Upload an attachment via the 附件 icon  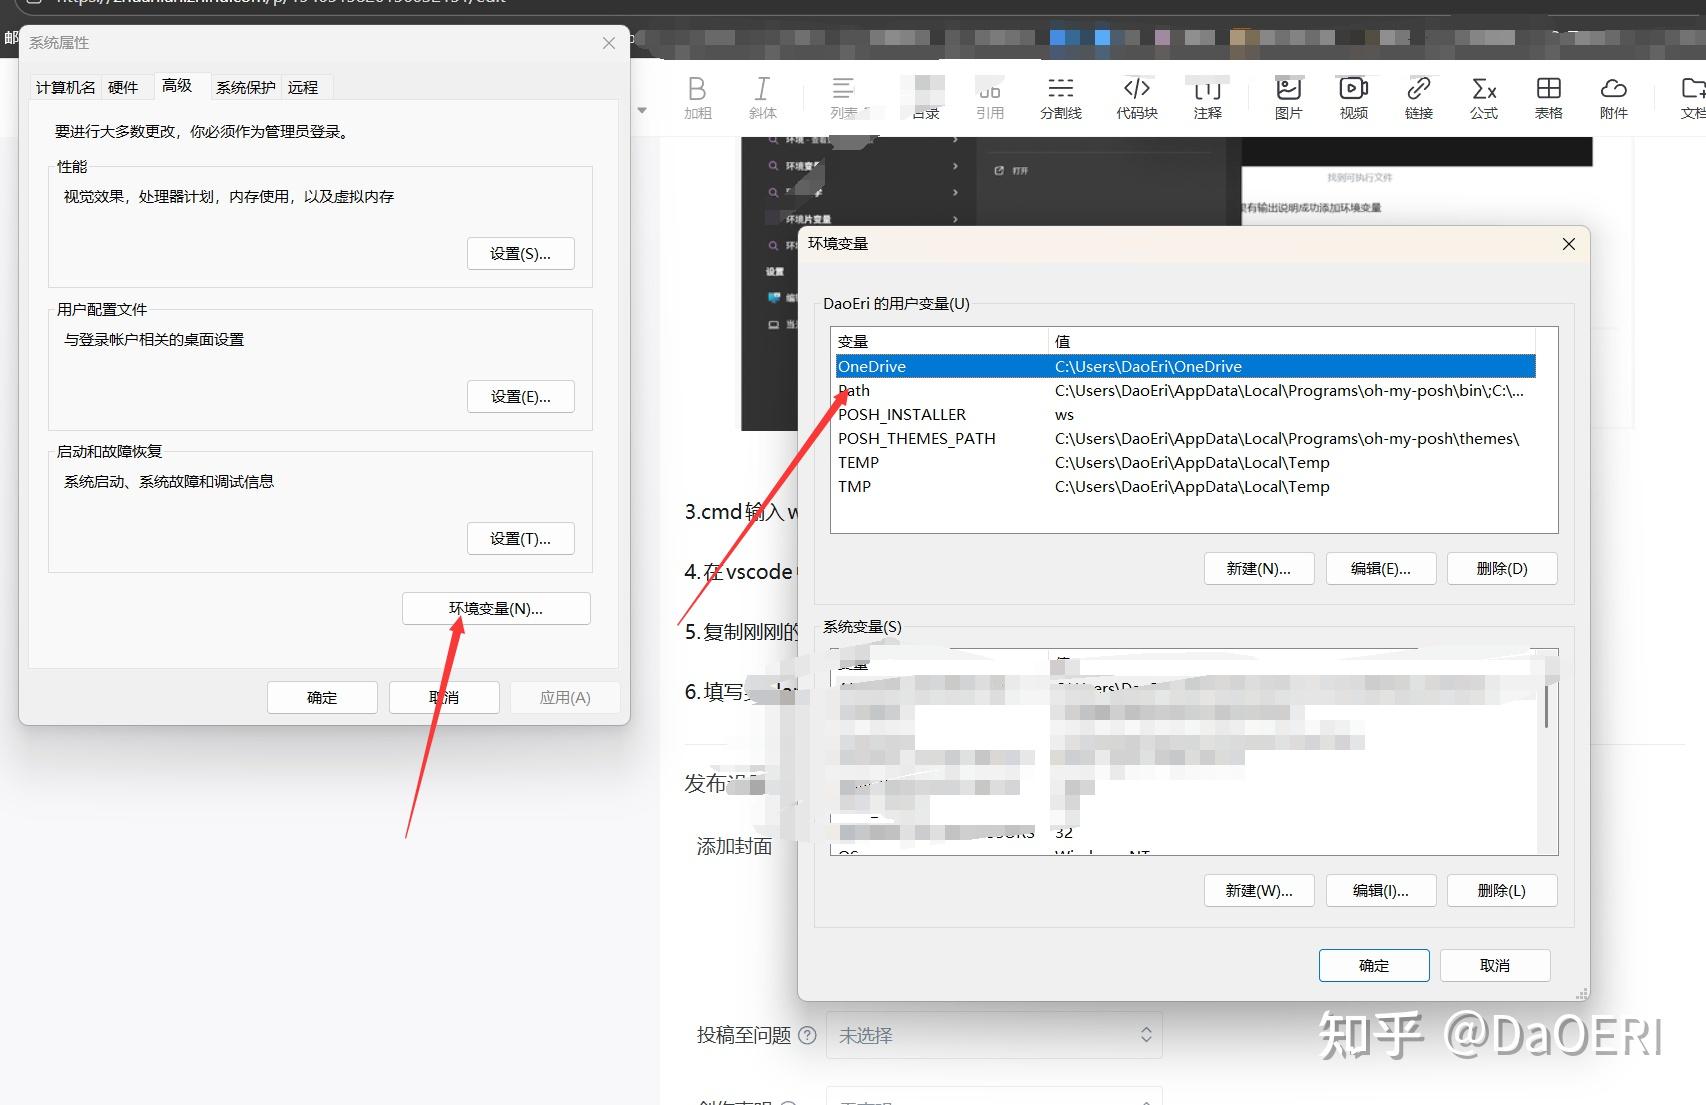click(1613, 97)
